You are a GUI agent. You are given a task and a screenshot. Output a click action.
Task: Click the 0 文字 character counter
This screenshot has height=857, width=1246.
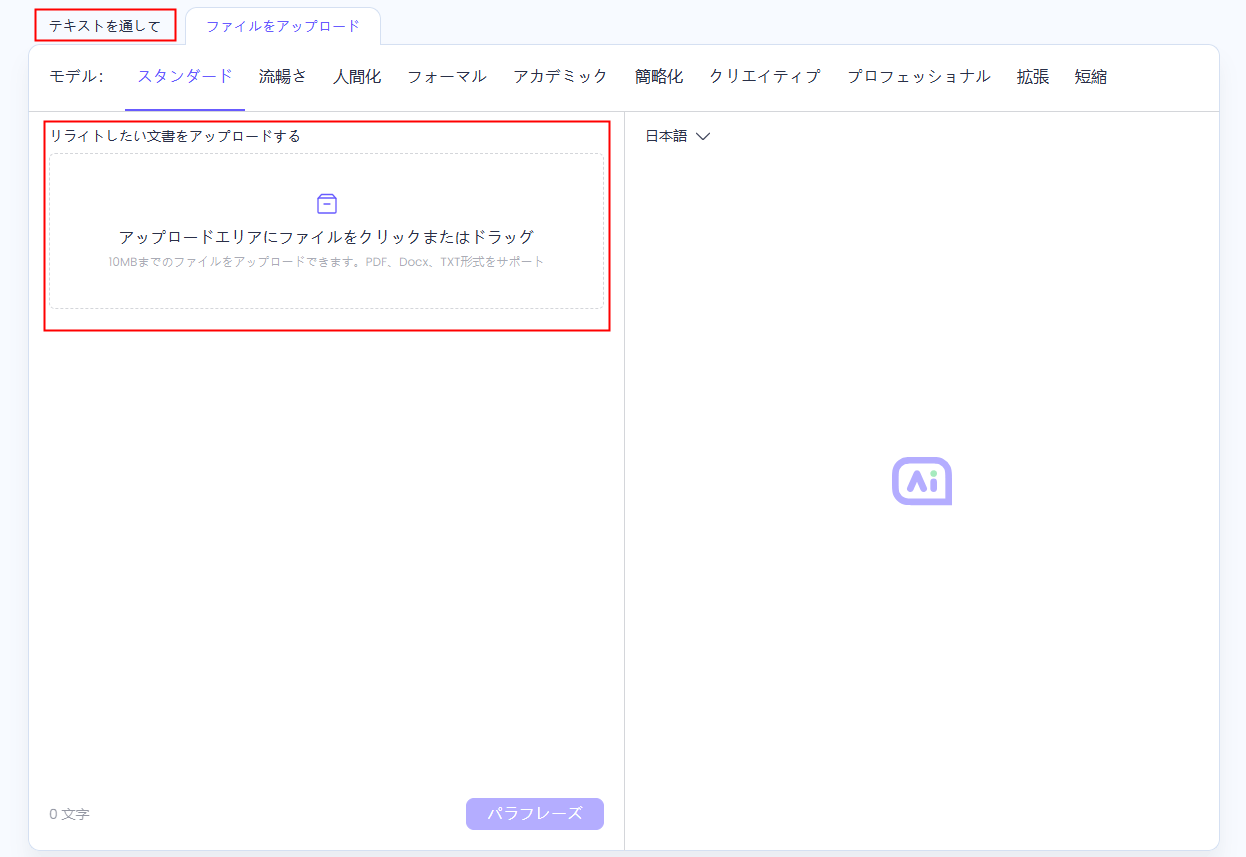click(70, 815)
